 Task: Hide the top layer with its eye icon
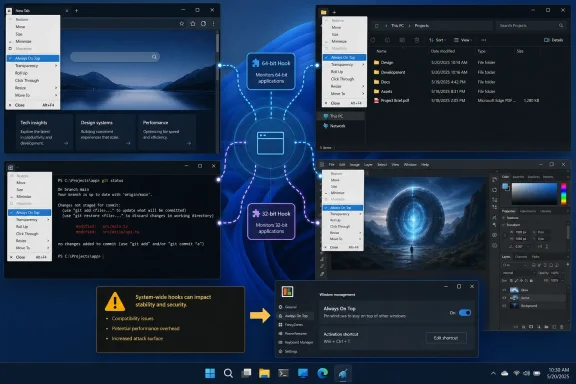pos(504,290)
